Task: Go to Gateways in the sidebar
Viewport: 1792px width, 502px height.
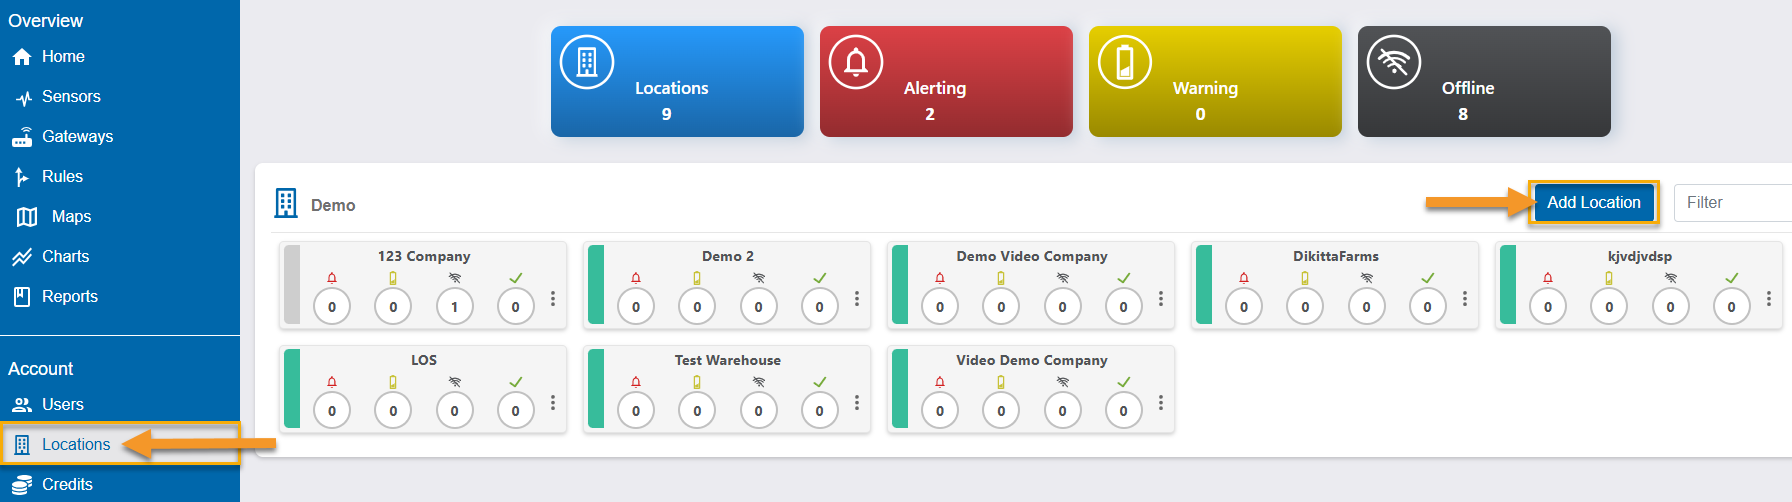Action: (62, 137)
